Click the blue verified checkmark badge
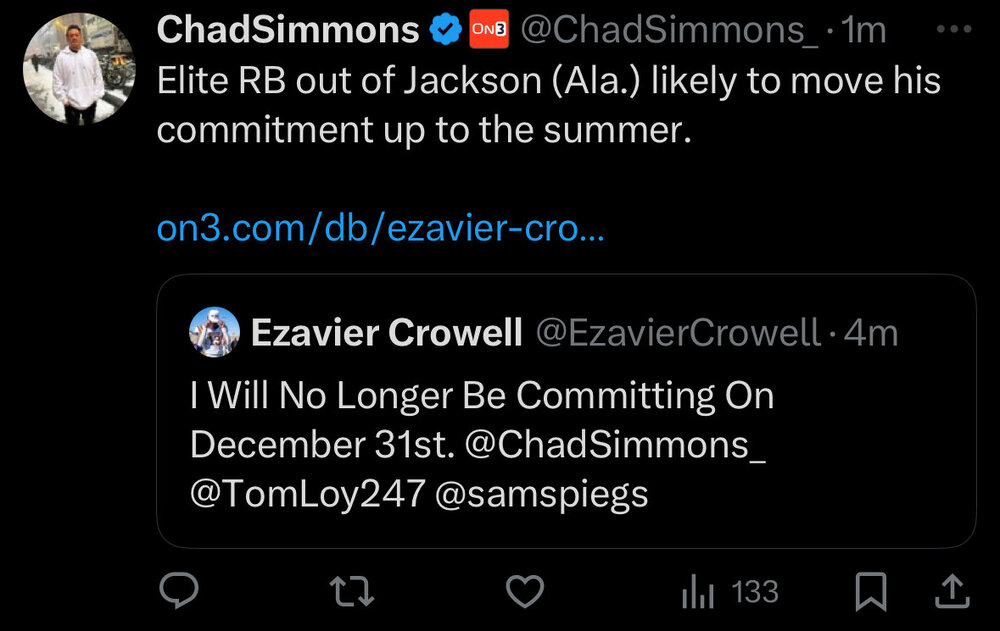Image resolution: width=1000 pixels, height=631 pixels. pyautogui.click(x=444, y=31)
